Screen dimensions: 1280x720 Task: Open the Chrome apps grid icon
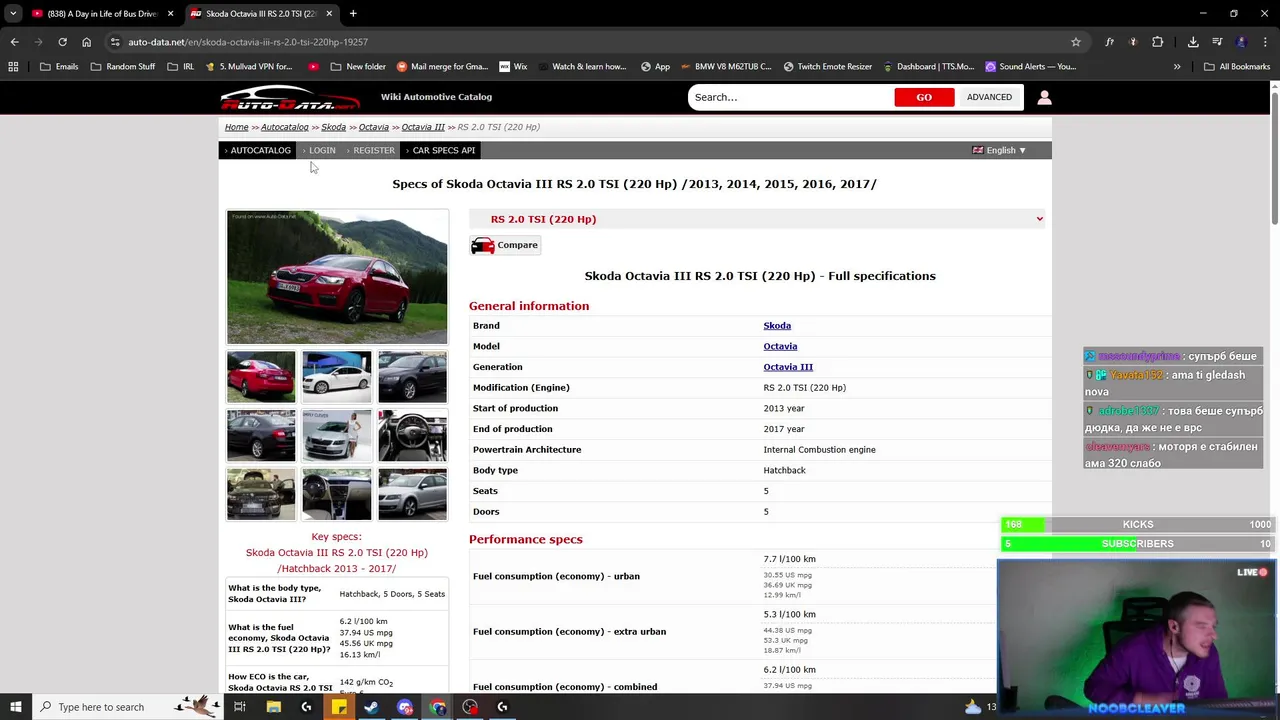pos(13,67)
